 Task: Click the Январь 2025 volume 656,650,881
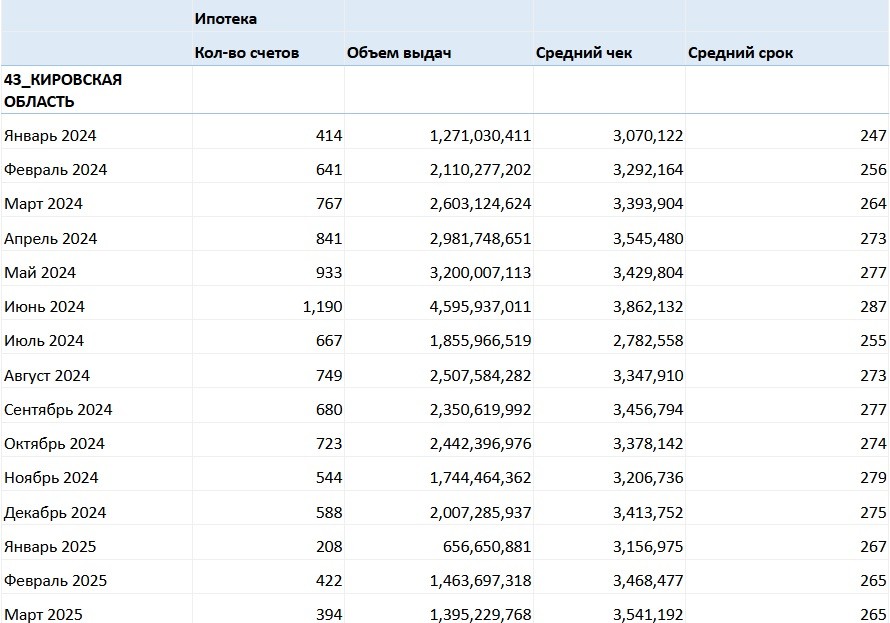(485, 546)
